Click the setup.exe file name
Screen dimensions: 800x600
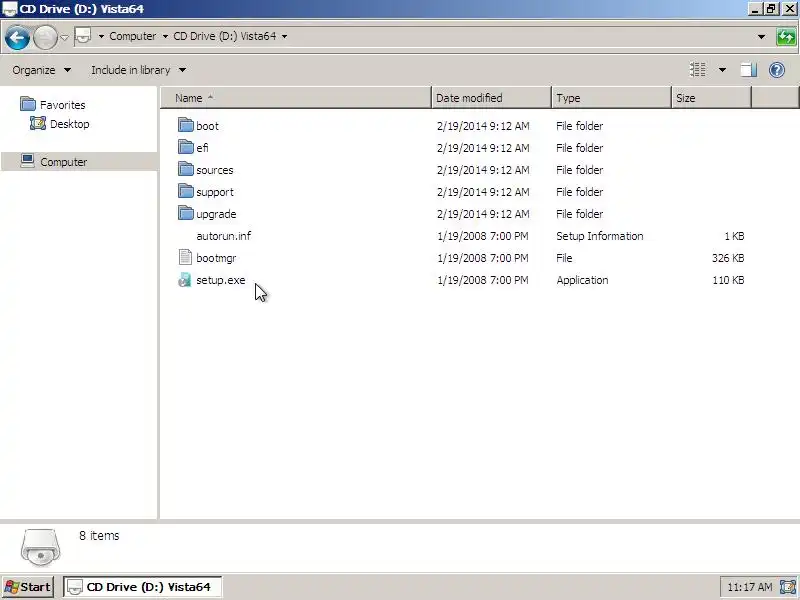click(221, 280)
